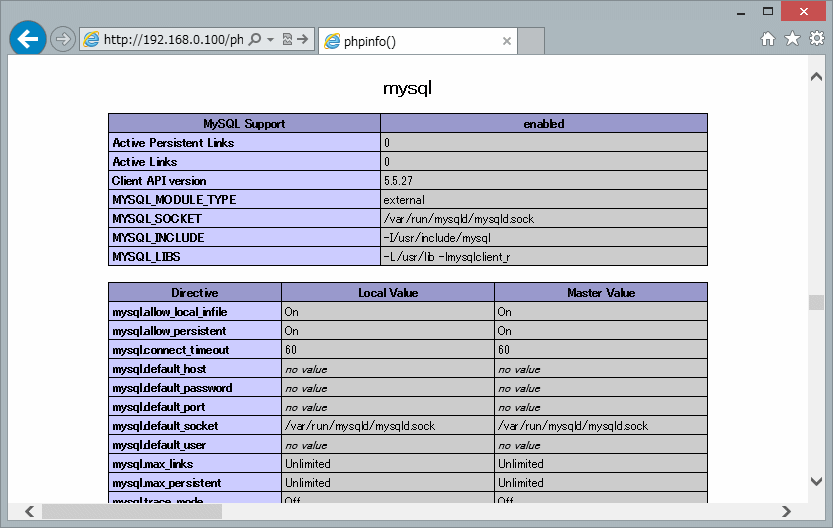The height and width of the screenshot is (528, 833).
Task: Click max_persistent master value Unlimited
Action: pos(521,483)
